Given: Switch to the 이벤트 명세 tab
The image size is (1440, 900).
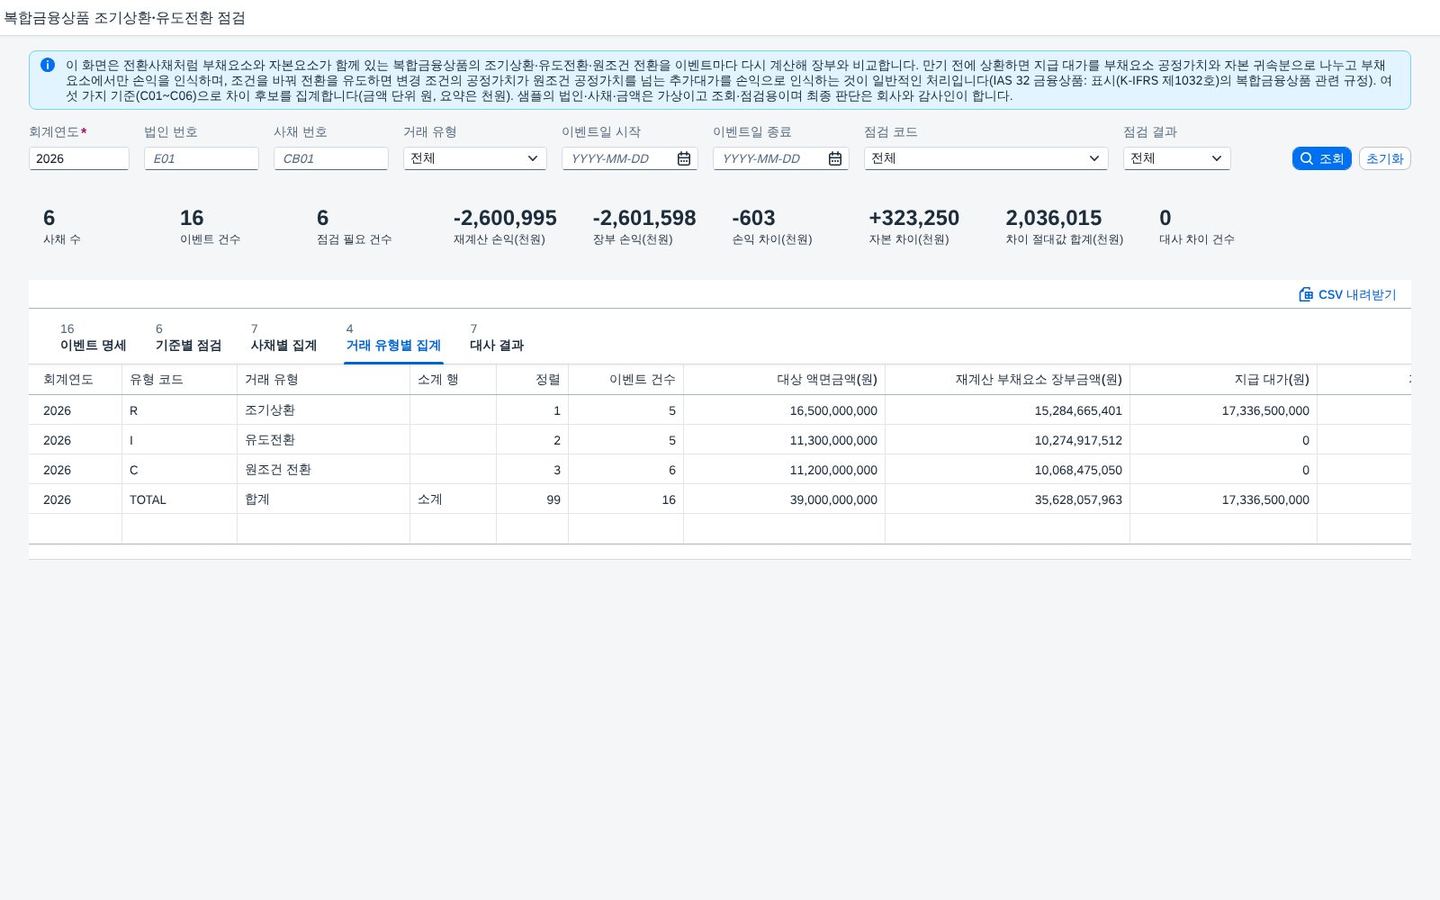Looking at the screenshot, I should click(x=93, y=338).
